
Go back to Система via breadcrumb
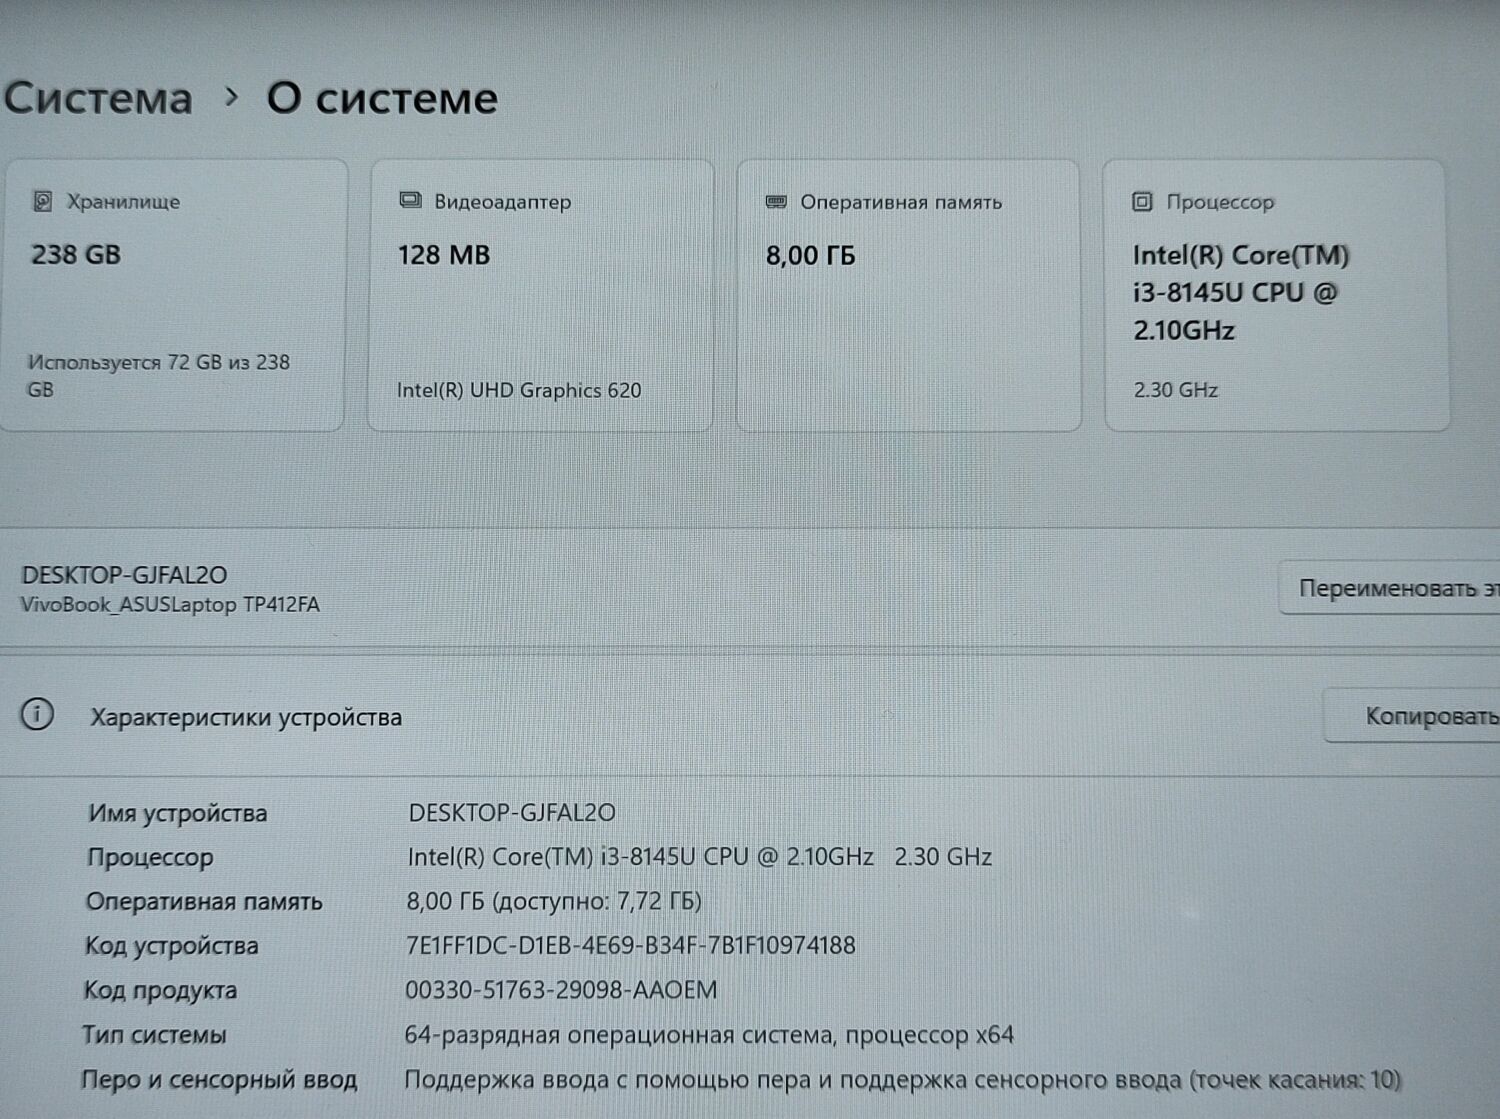pyautogui.click(x=98, y=98)
